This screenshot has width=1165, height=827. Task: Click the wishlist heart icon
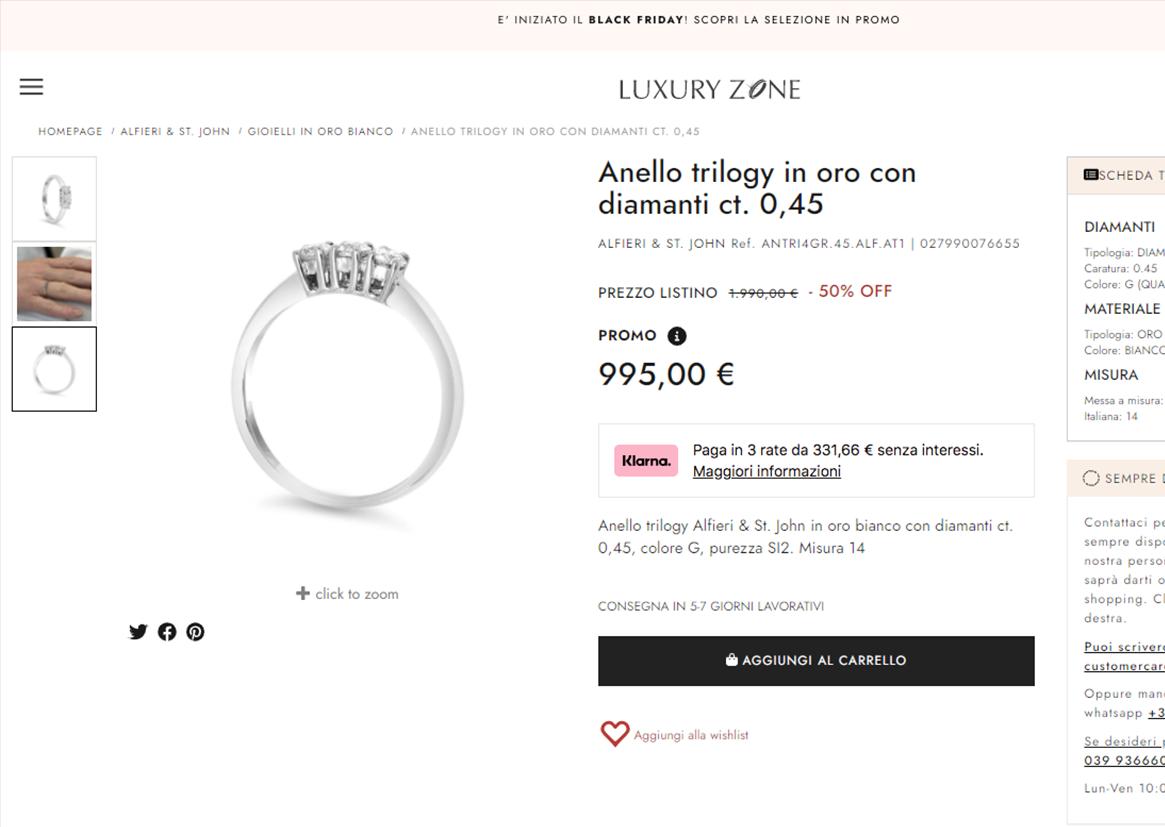click(614, 734)
